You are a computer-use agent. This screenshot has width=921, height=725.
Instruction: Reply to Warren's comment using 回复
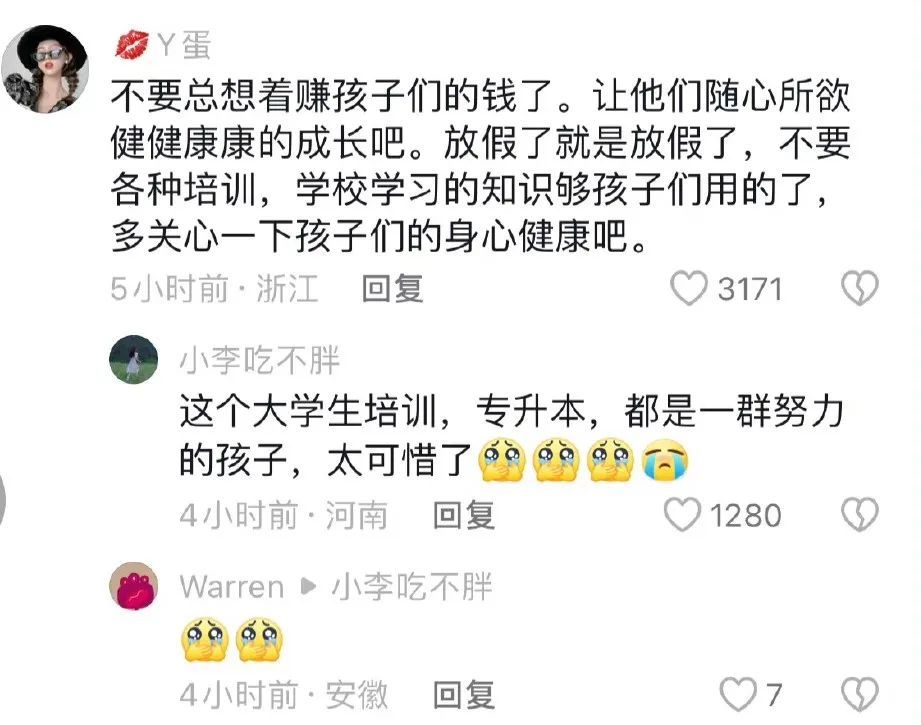(463, 695)
